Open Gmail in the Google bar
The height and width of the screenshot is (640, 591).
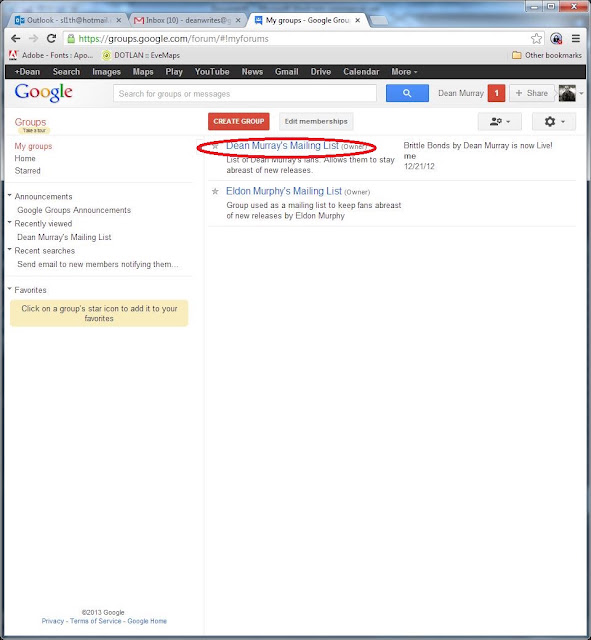(x=287, y=72)
